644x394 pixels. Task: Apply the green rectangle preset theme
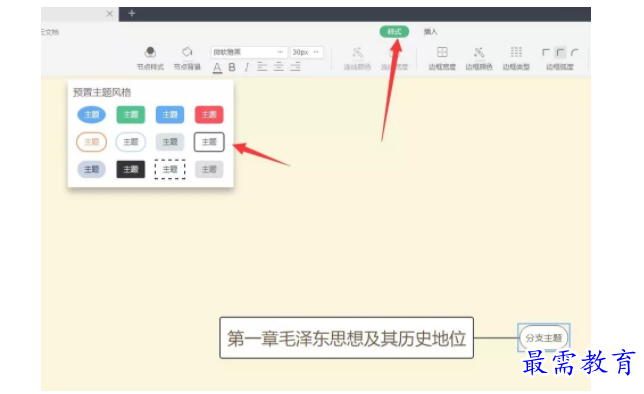pyautogui.click(x=131, y=115)
